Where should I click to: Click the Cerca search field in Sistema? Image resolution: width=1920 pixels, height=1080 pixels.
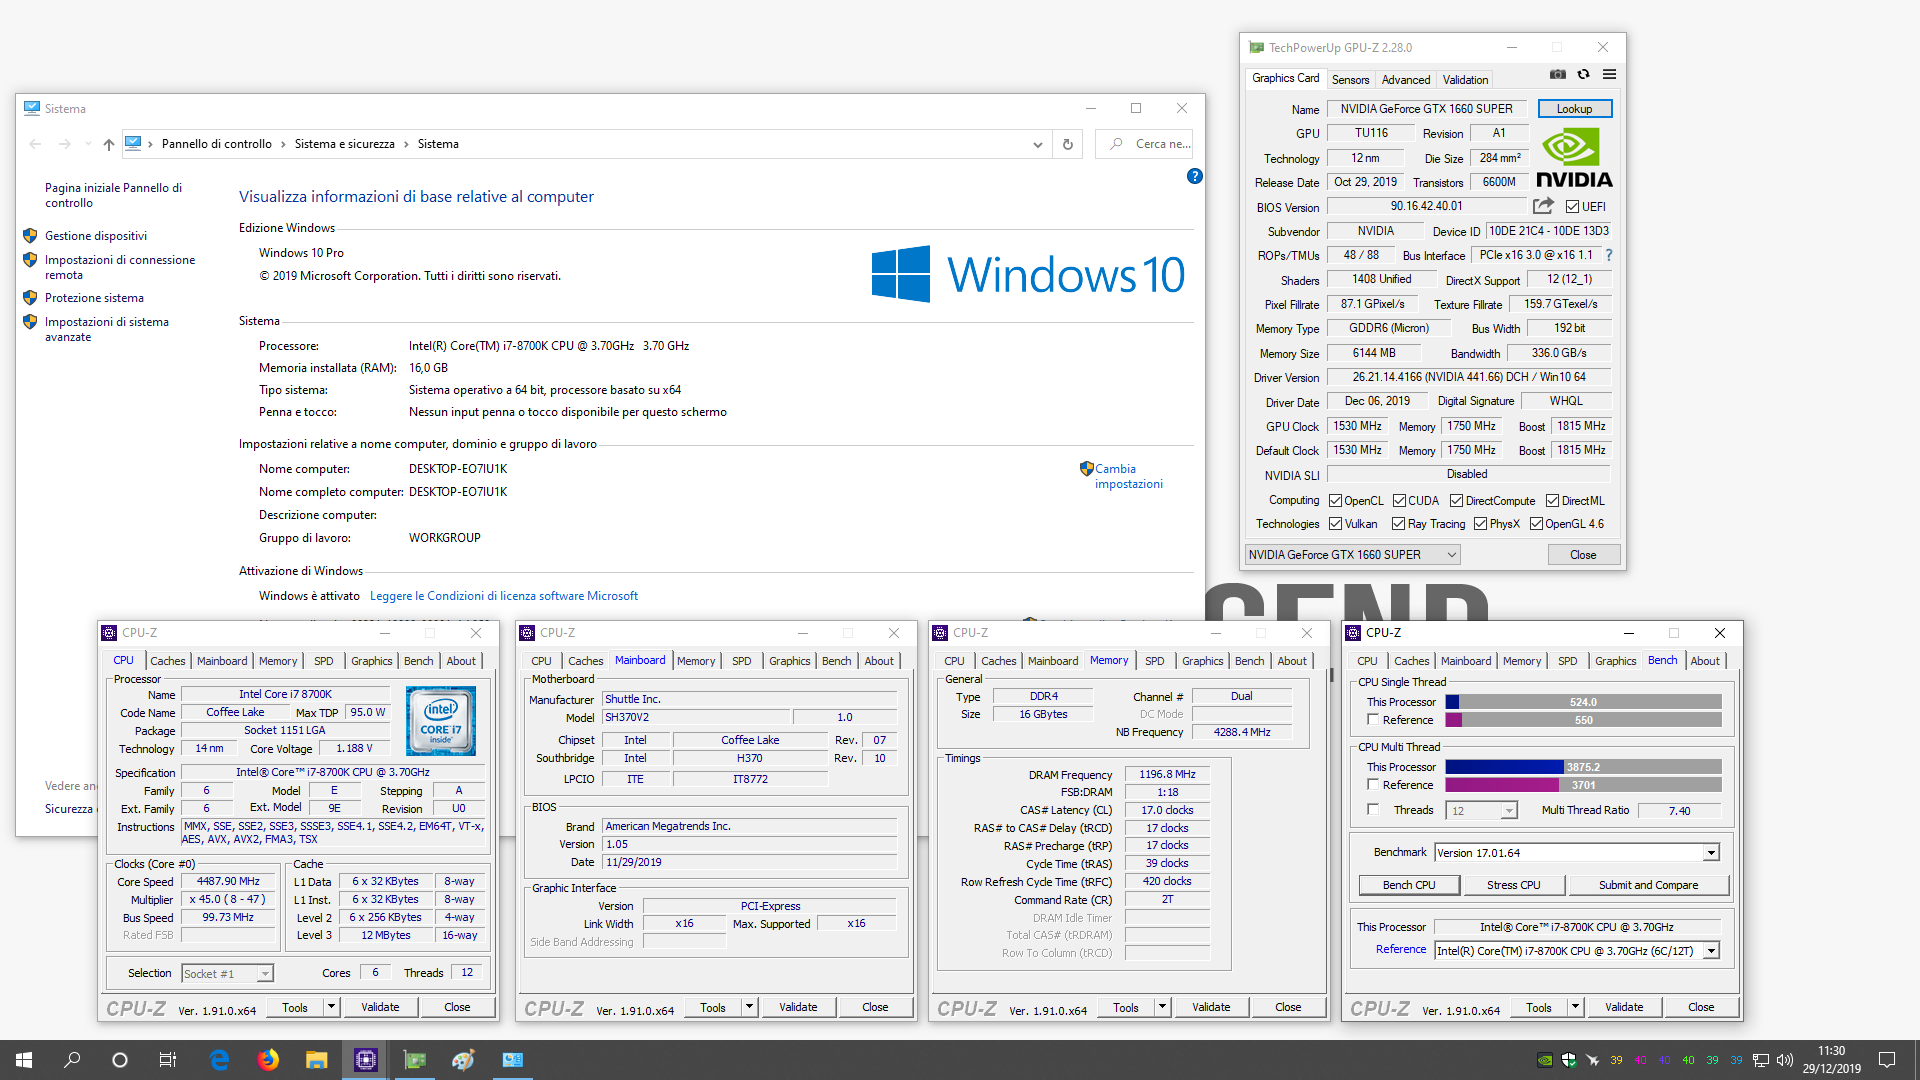click(x=1144, y=144)
